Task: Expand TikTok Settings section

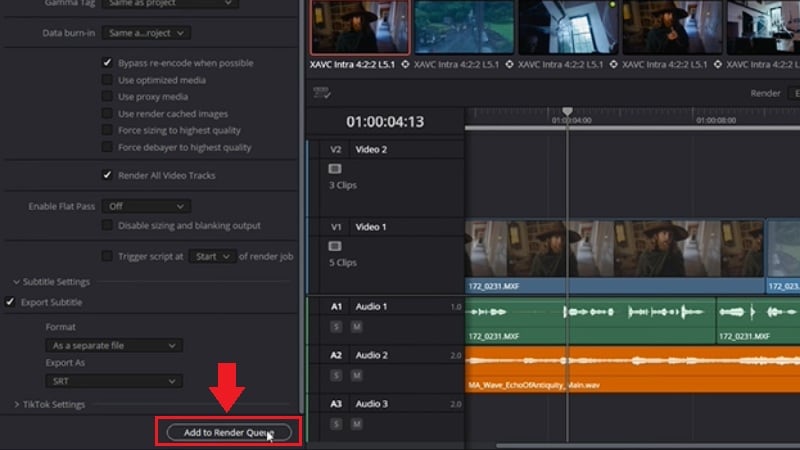Action: 16,404
